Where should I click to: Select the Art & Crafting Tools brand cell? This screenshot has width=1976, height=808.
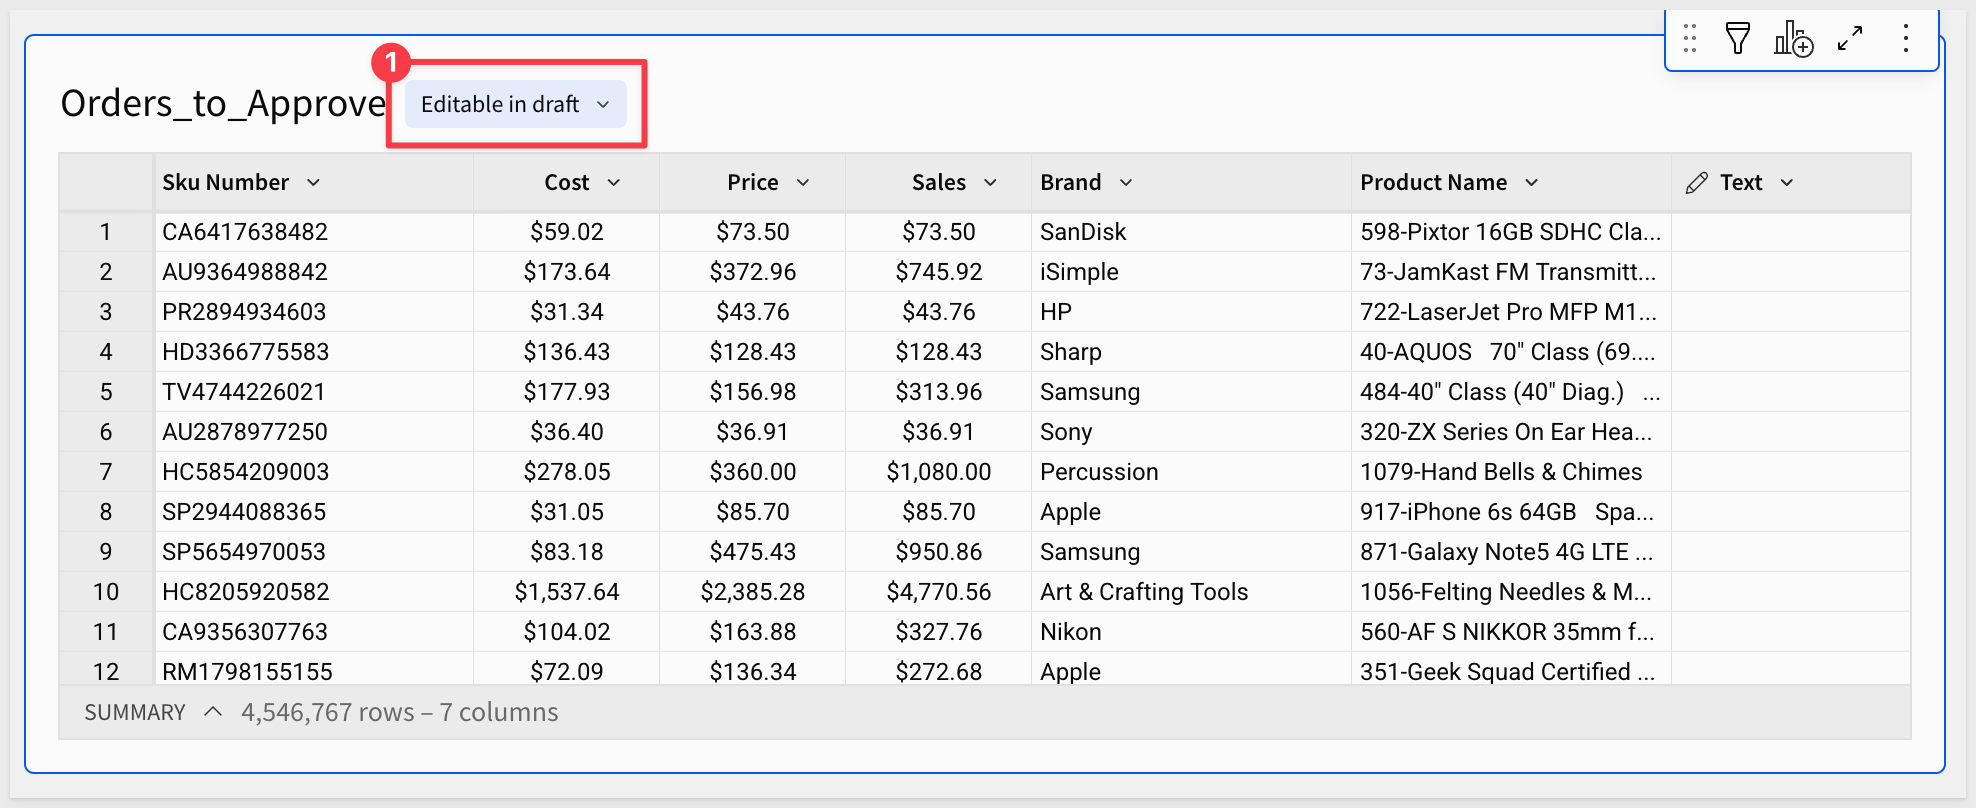coord(1144,592)
